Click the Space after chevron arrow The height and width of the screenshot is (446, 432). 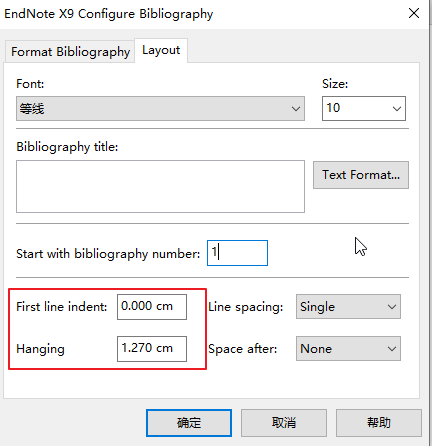(392, 349)
